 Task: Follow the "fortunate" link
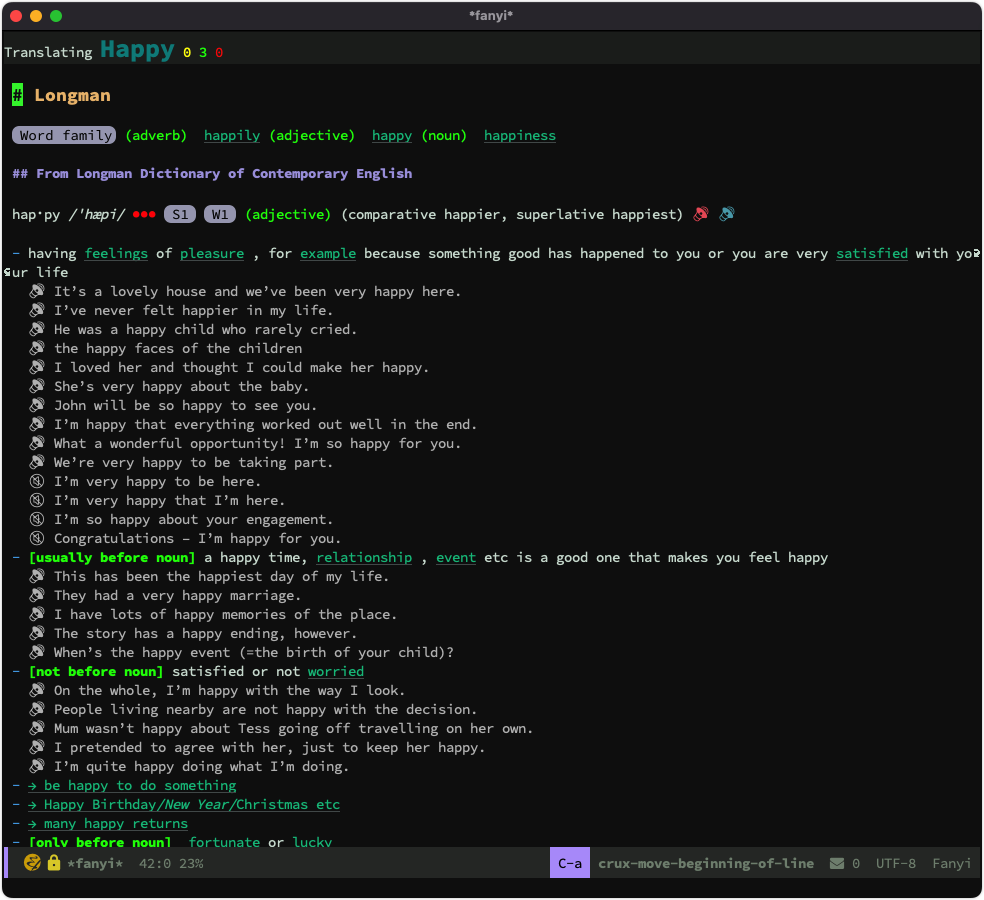coord(224,842)
